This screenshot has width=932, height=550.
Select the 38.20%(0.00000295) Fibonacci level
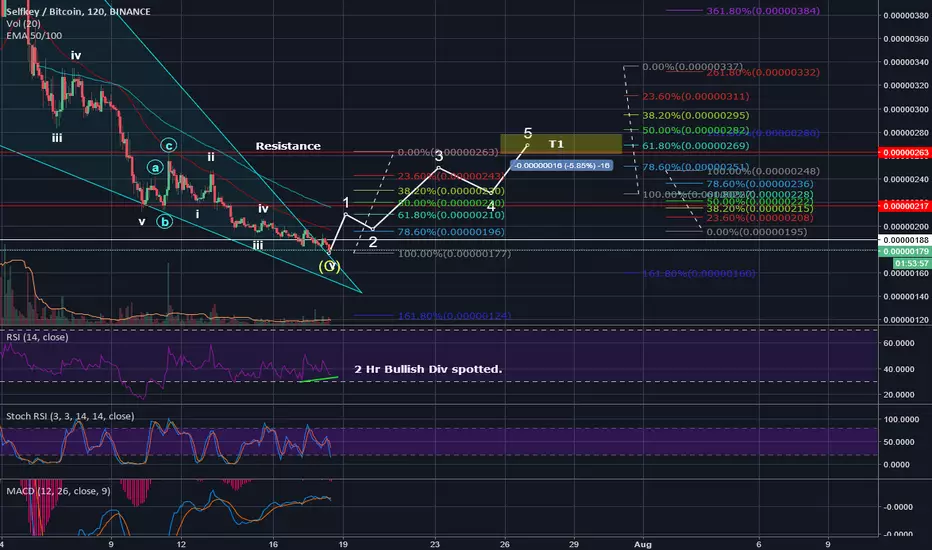click(x=695, y=115)
